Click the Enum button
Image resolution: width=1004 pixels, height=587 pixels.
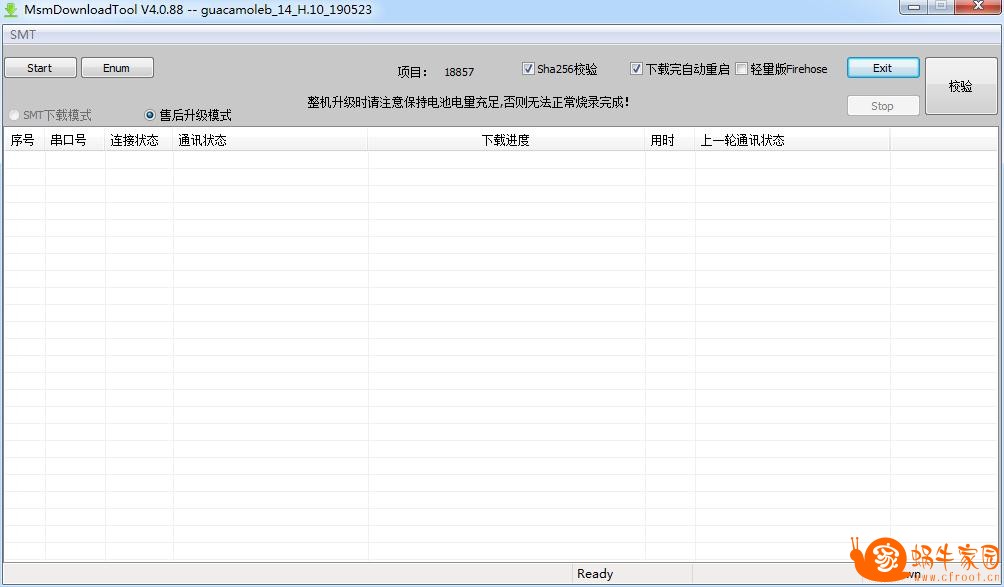(x=117, y=68)
